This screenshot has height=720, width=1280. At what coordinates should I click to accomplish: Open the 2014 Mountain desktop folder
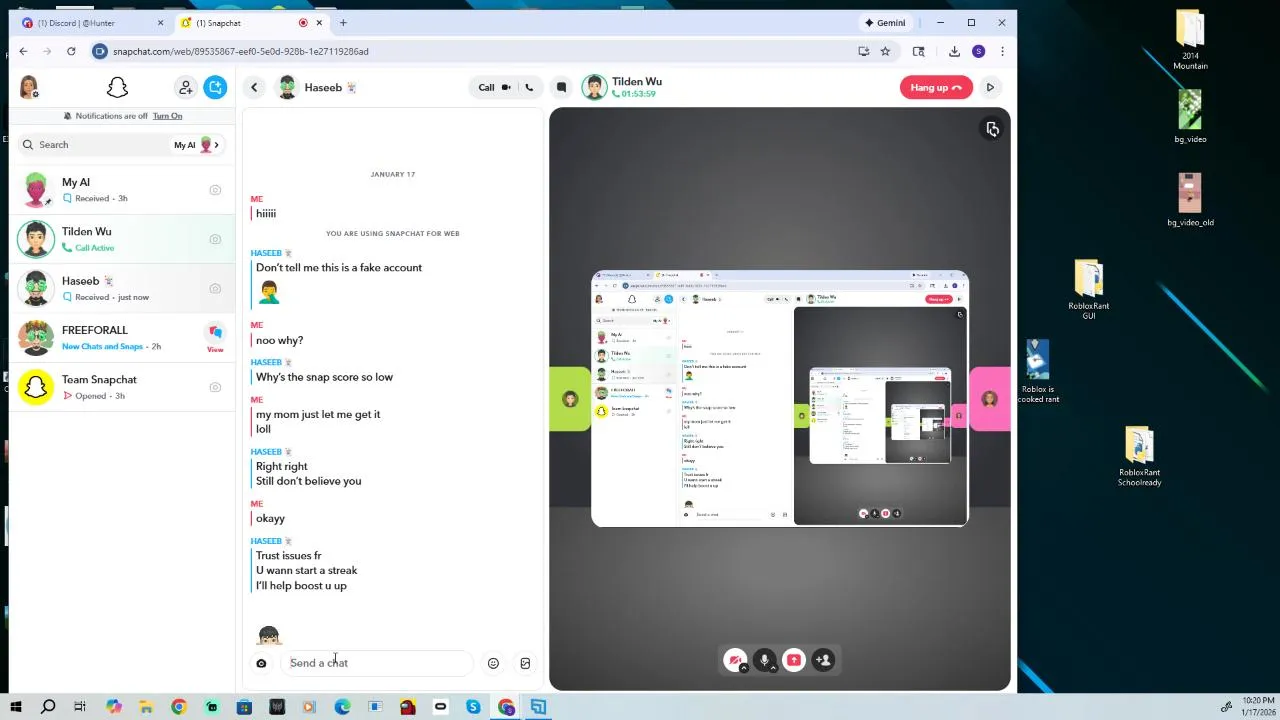1190,40
